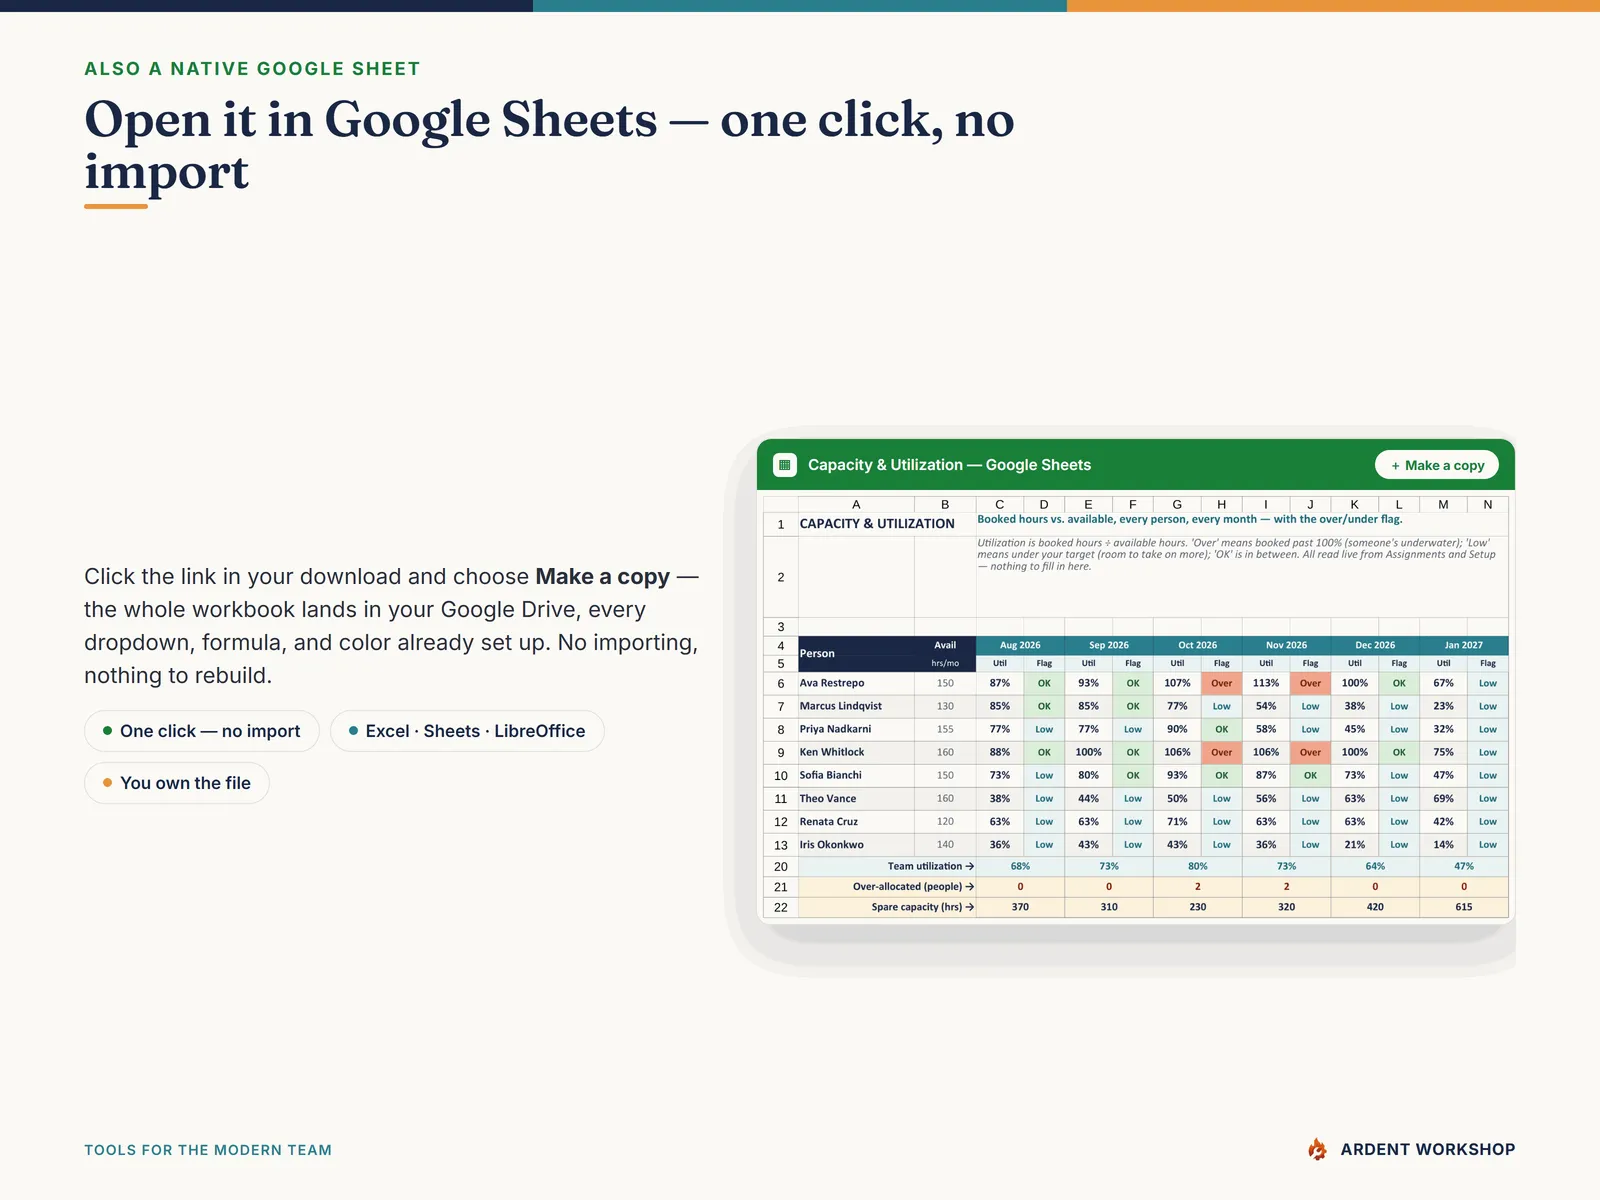Click Ken Whitlock's Over flag for Oct 2026

pyautogui.click(x=1222, y=752)
